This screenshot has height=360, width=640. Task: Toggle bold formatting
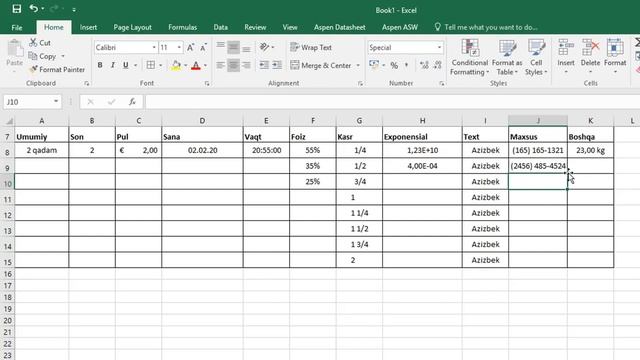coord(100,65)
